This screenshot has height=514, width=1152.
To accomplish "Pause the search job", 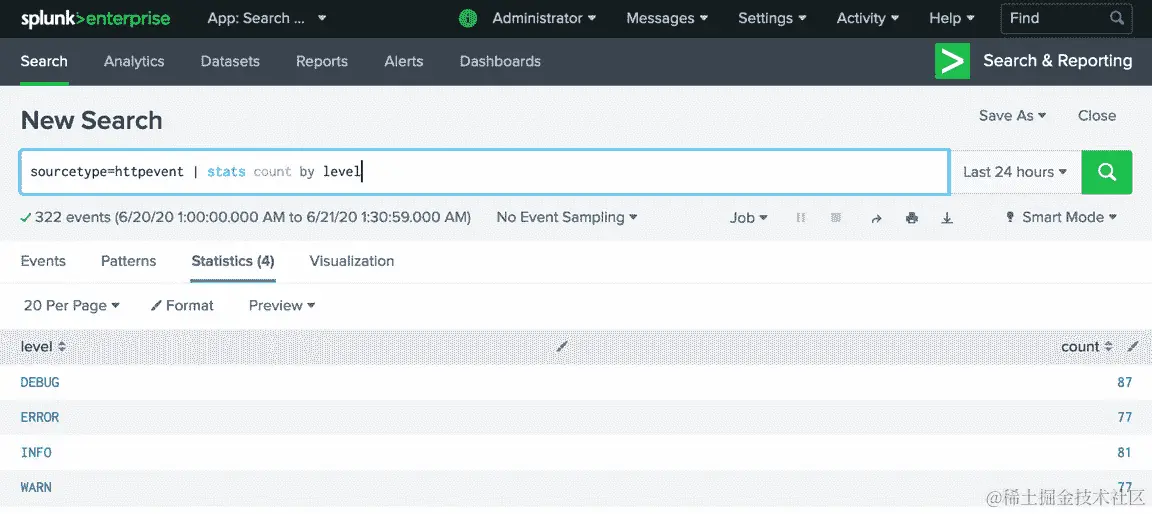I will 801,217.
